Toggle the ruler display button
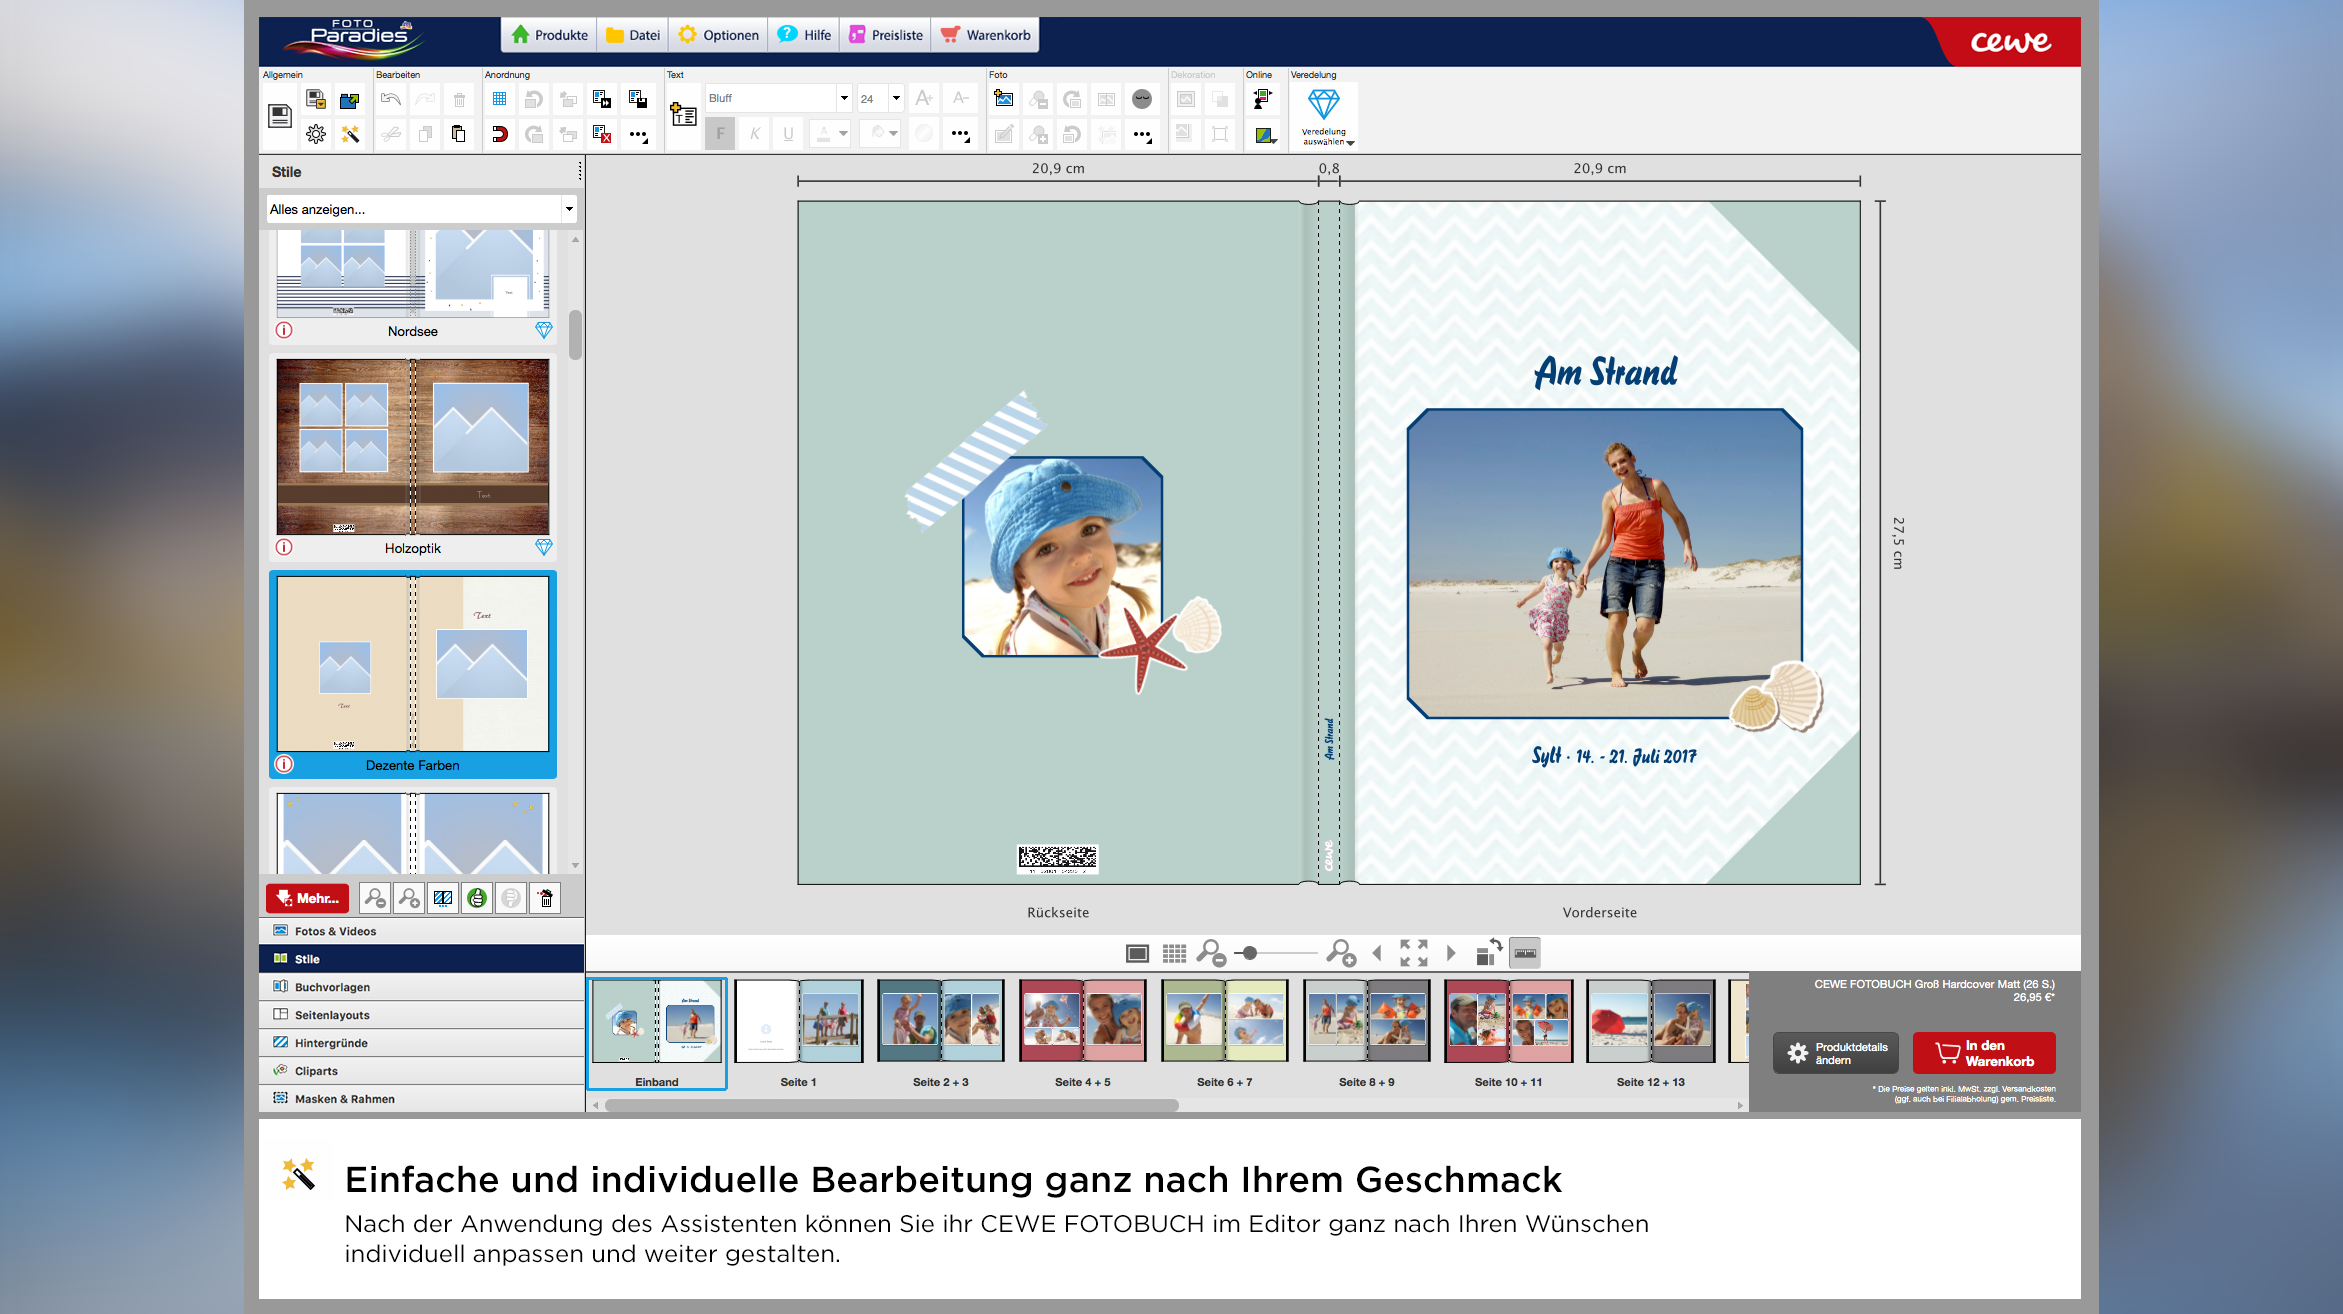The height and width of the screenshot is (1314, 2343). point(1525,953)
